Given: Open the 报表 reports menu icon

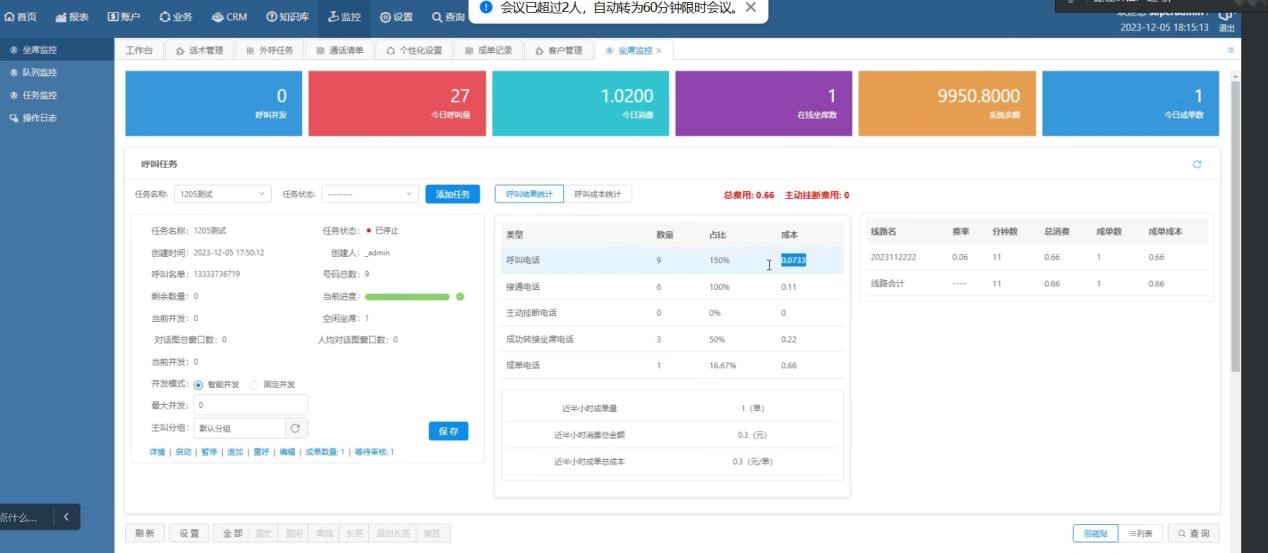Looking at the screenshot, I should (x=61, y=17).
